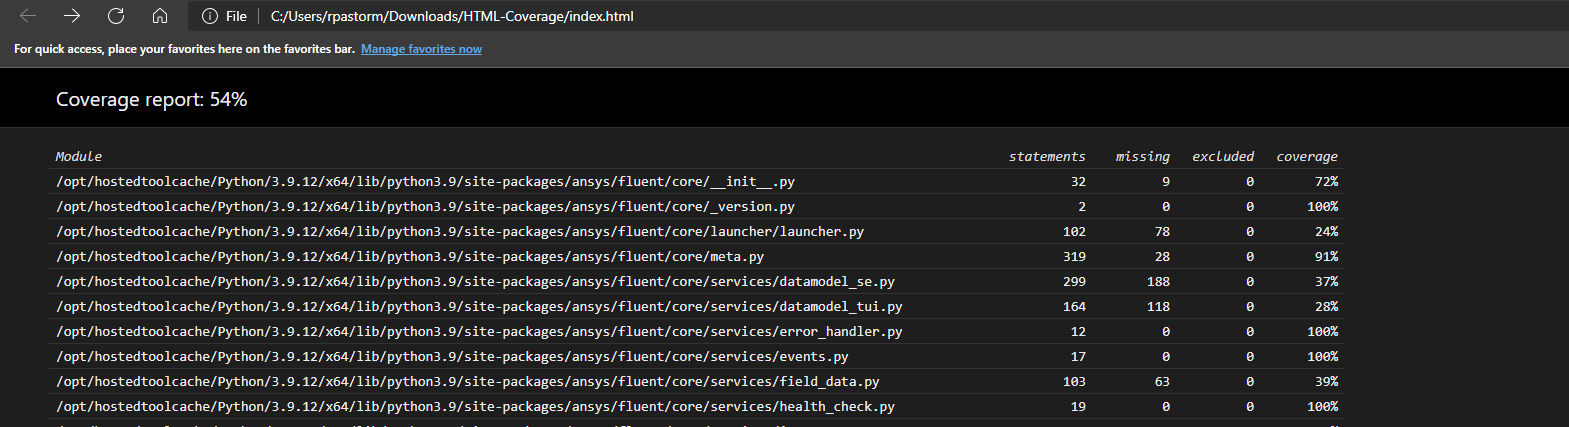Click the address bar showing index.html path
This screenshot has width=1569, height=427.
[452, 16]
